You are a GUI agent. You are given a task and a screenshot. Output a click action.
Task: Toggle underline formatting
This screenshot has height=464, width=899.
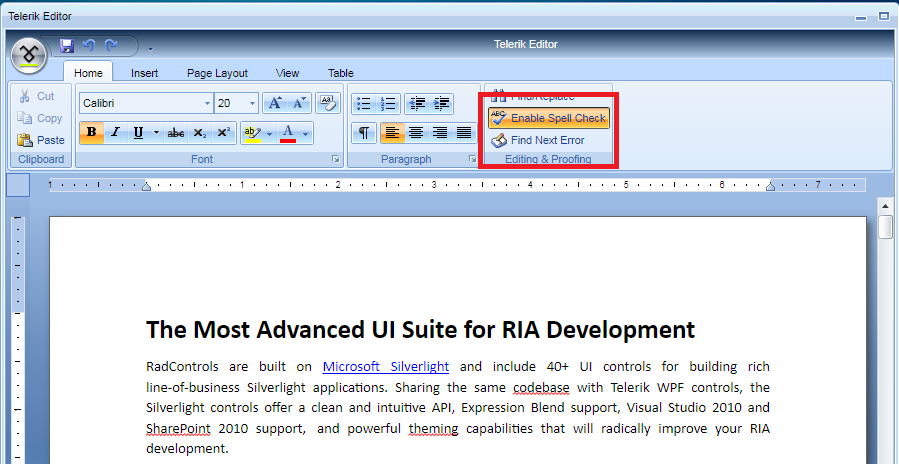click(x=138, y=132)
